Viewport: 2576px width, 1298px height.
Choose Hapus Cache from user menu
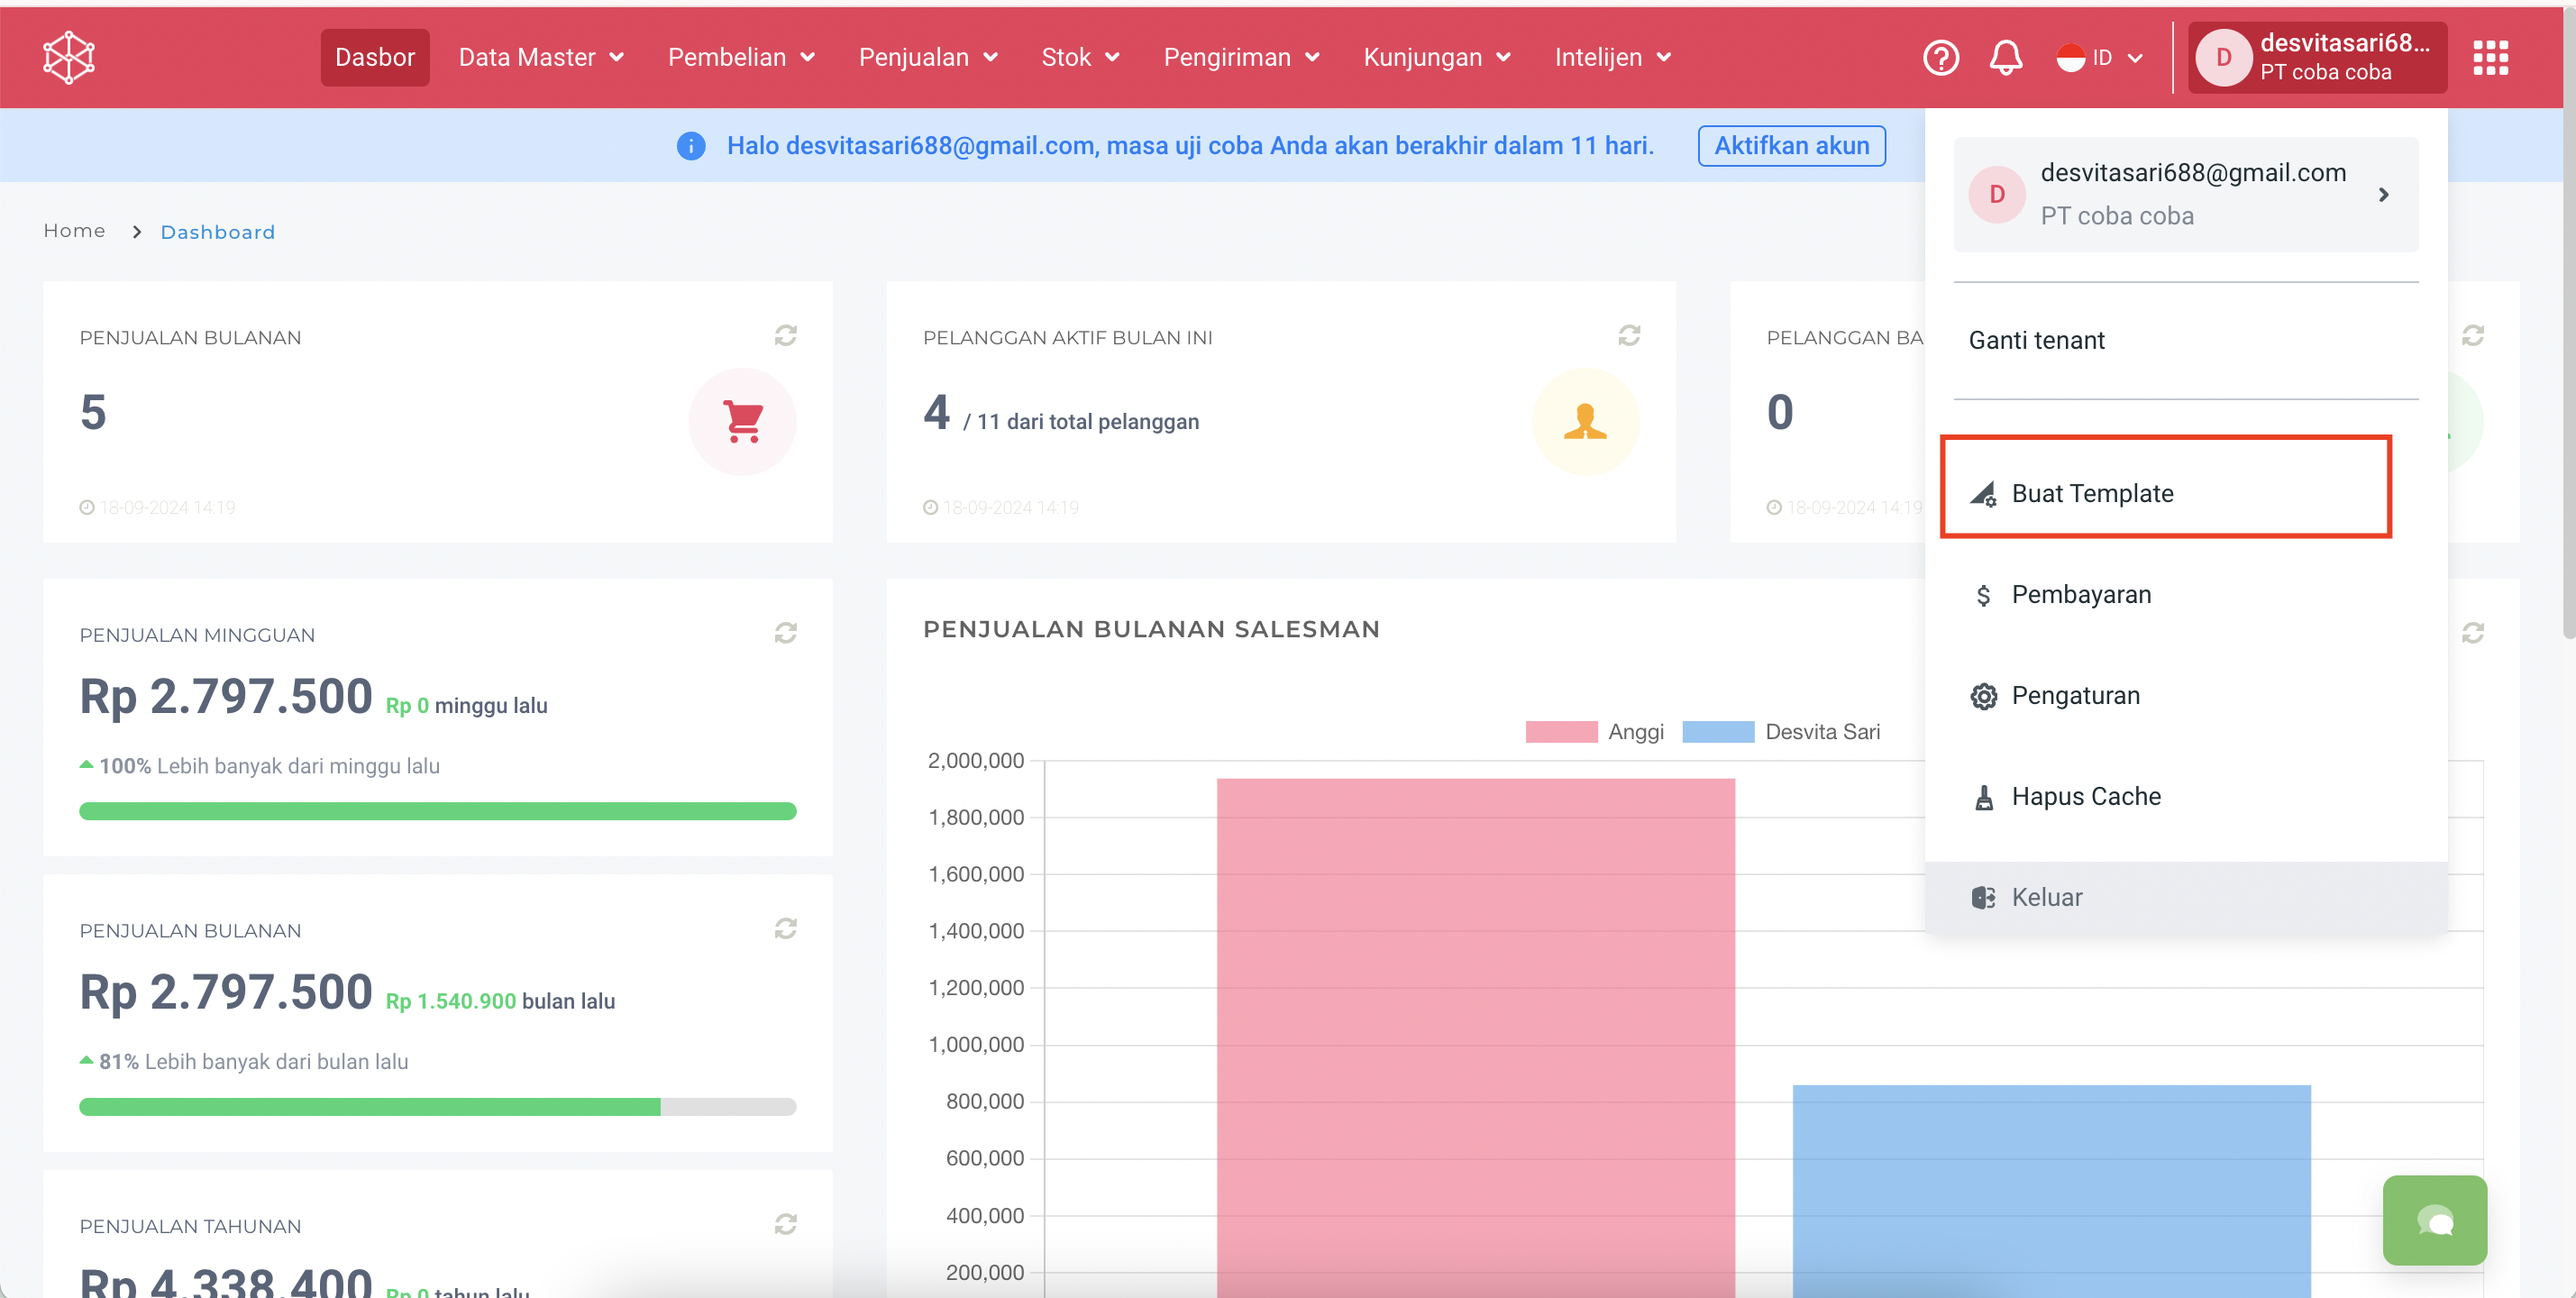[x=2085, y=797]
